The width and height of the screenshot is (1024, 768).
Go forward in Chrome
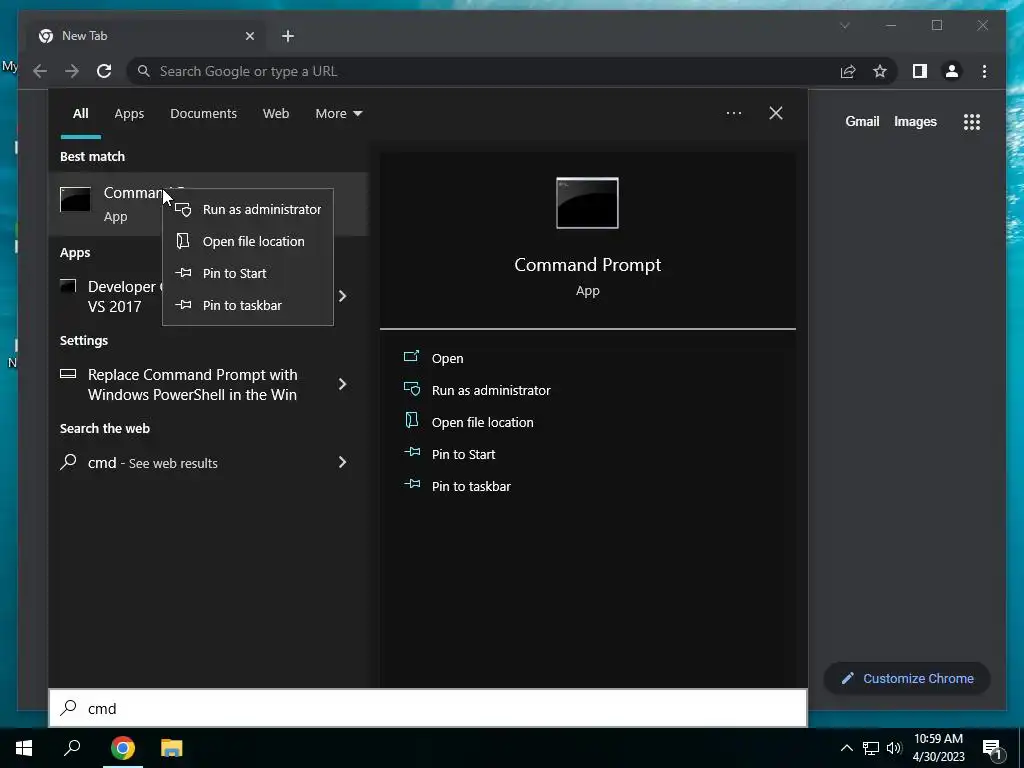72,71
